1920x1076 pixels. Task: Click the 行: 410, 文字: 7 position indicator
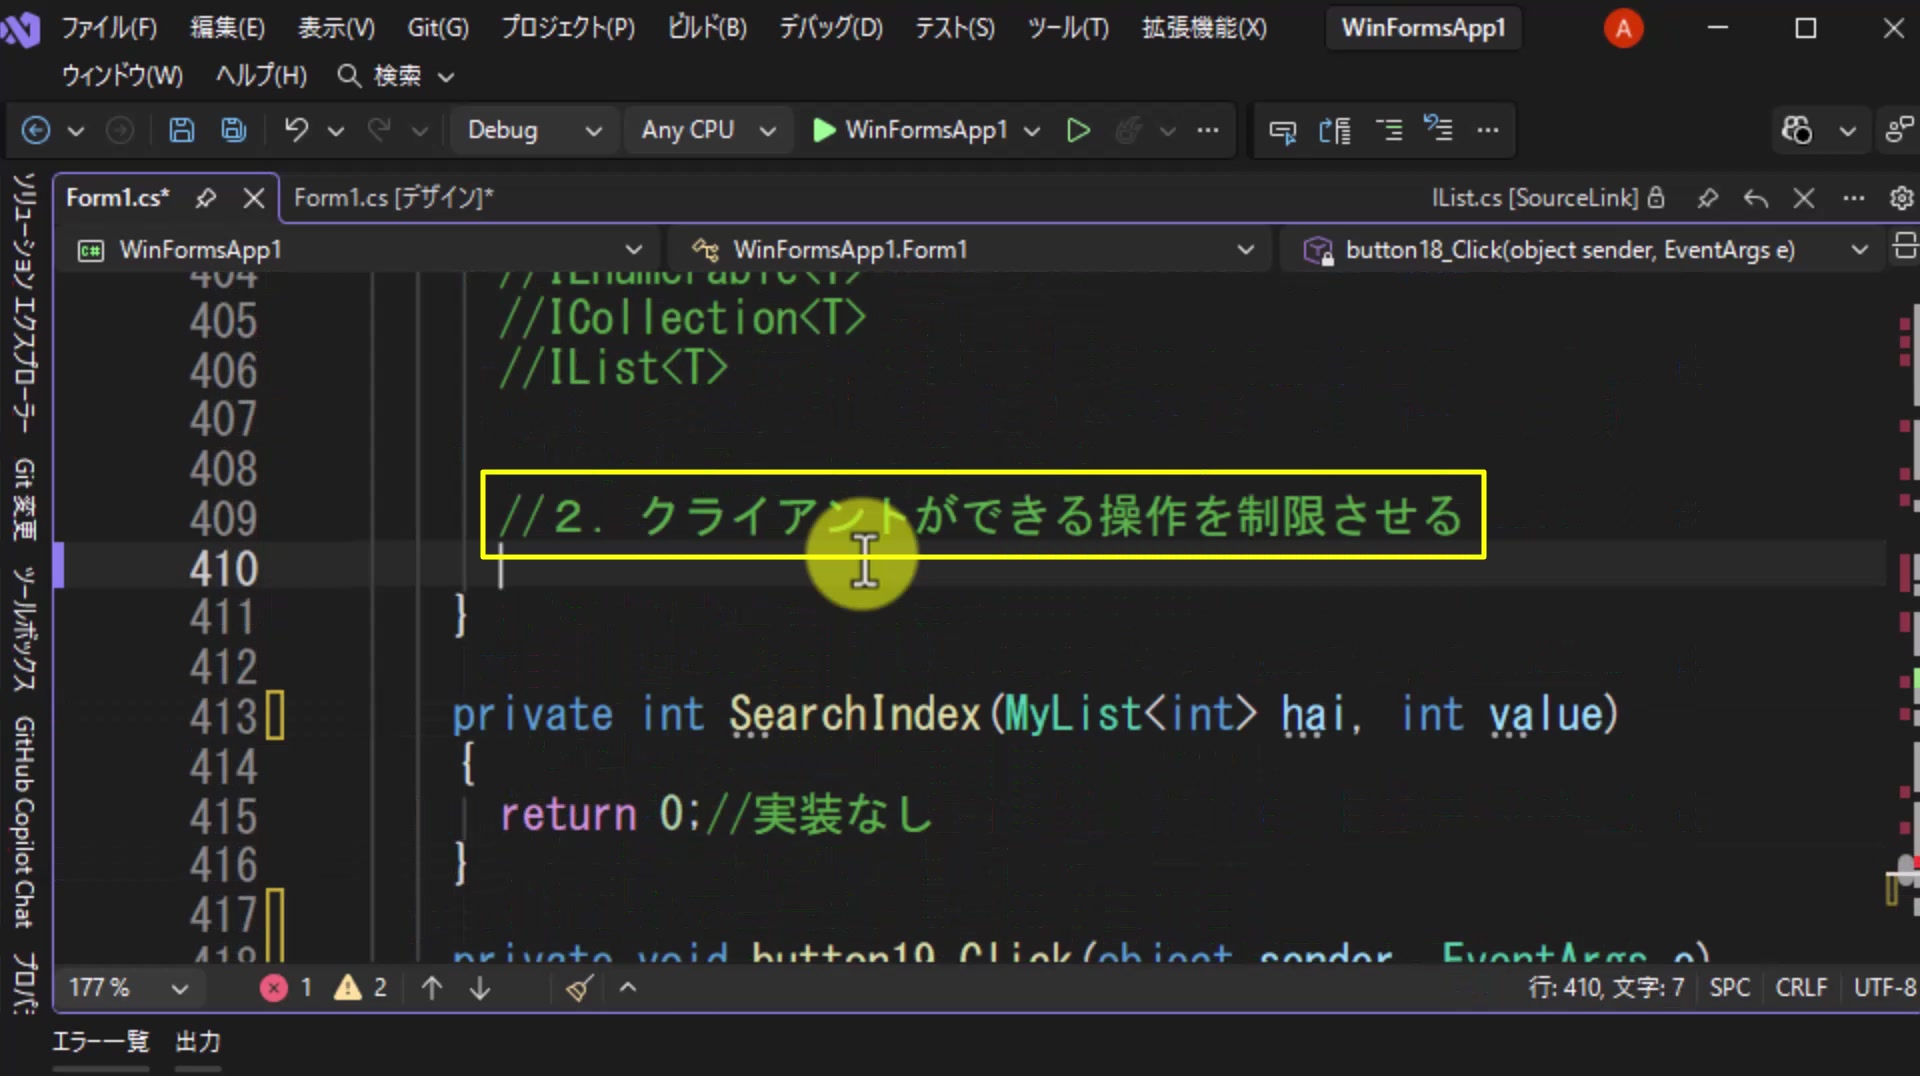[1606, 988]
